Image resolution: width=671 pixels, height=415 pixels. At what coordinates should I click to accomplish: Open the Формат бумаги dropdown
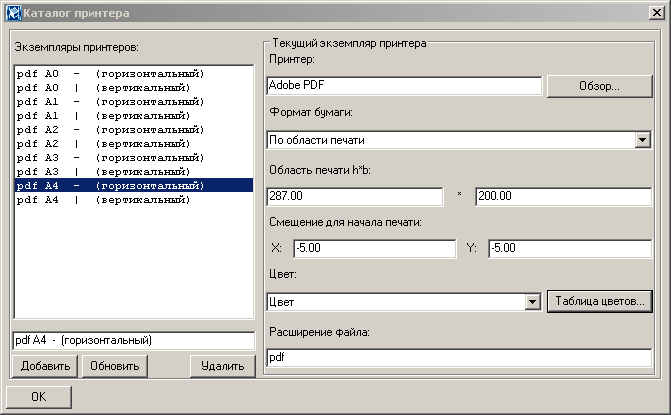642,140
